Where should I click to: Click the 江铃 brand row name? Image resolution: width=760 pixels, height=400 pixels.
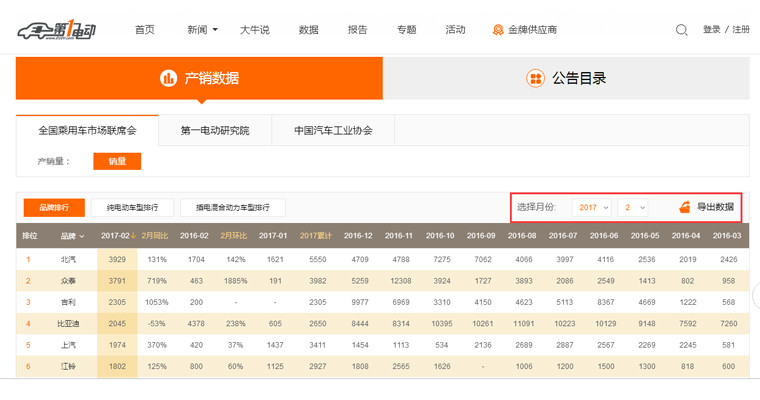pyautogui.click(x=68, y=366)
